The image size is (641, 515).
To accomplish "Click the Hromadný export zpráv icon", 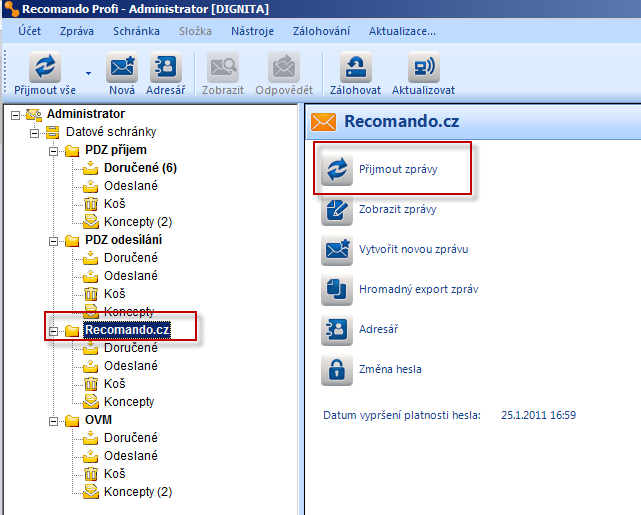I will click(x=337, y=290).
